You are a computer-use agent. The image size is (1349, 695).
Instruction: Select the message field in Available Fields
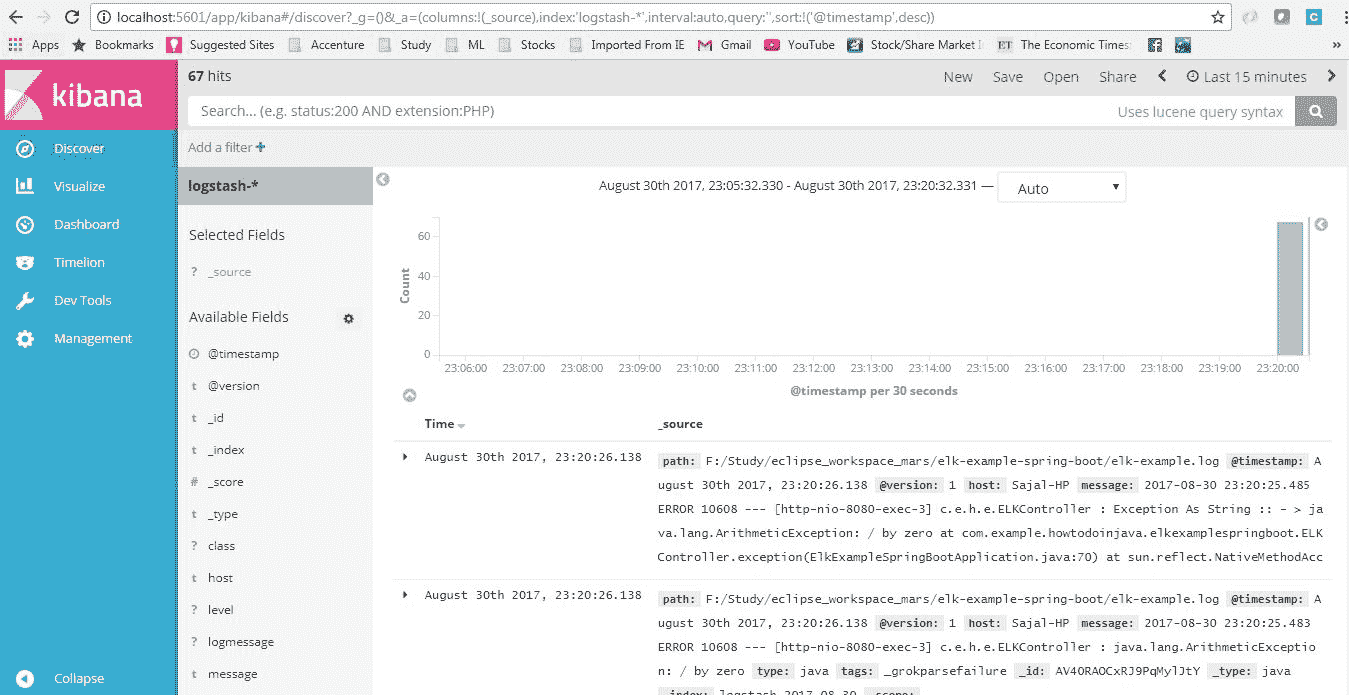[232, 674]
